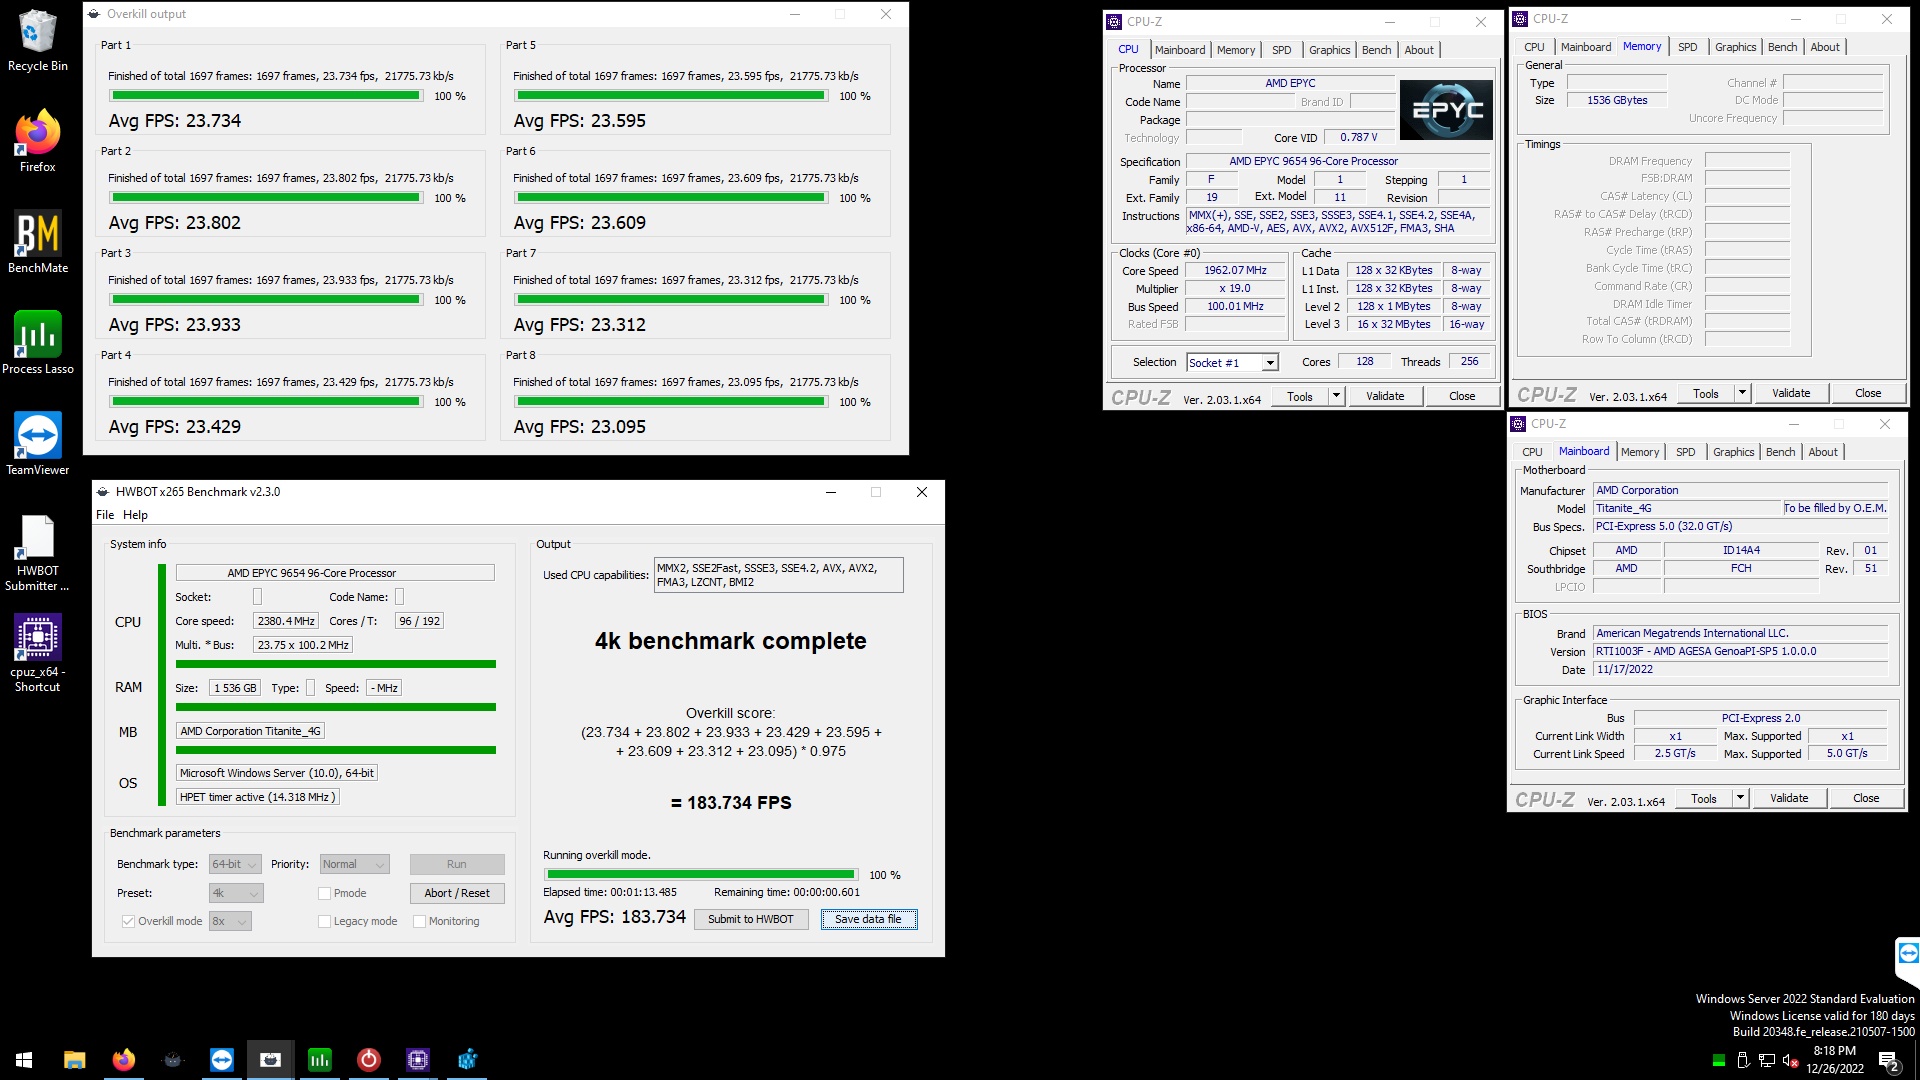Click the EPYC processor logo in CPU-Z

tap(1446, 110)
